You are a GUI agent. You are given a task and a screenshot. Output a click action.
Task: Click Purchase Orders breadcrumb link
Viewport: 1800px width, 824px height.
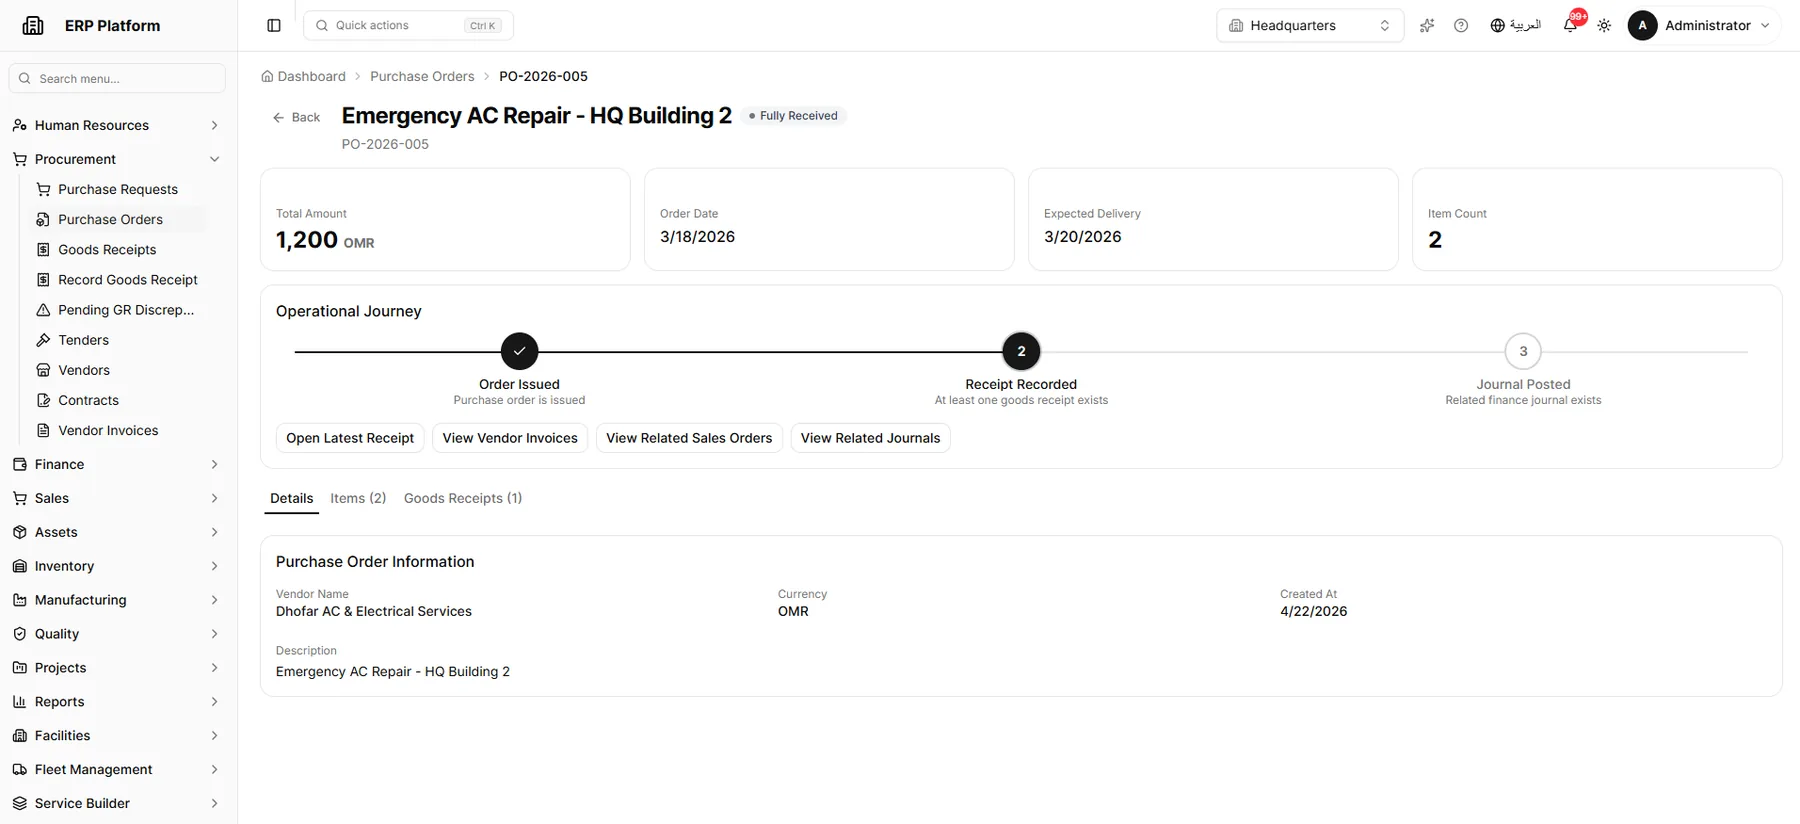(422, 76)
